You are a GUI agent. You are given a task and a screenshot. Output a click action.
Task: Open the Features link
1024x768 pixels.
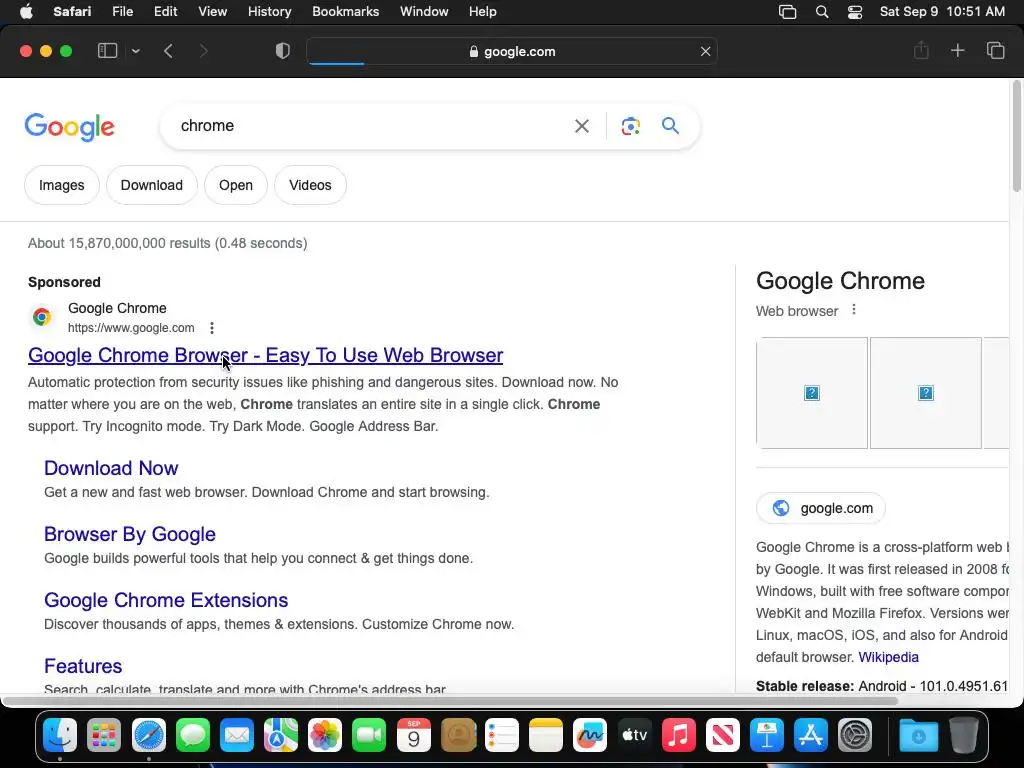click(83, 665)
